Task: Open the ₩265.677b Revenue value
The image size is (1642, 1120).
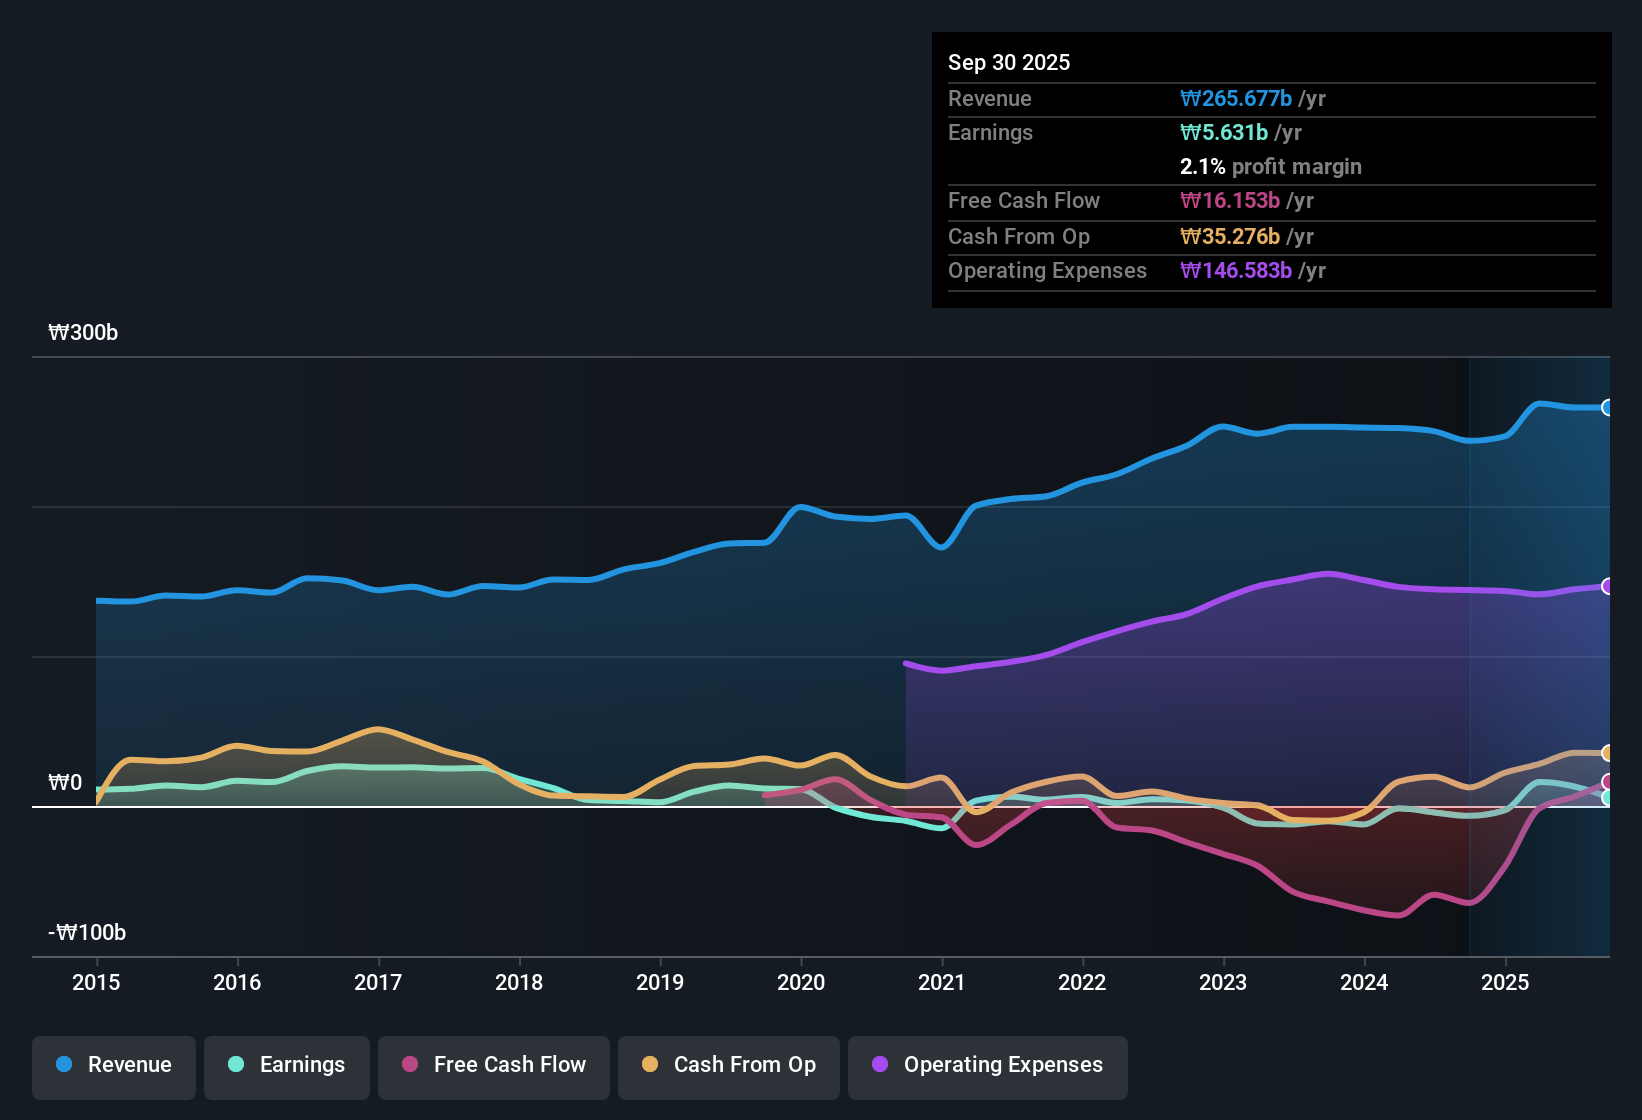Action: coord(1236,98)
